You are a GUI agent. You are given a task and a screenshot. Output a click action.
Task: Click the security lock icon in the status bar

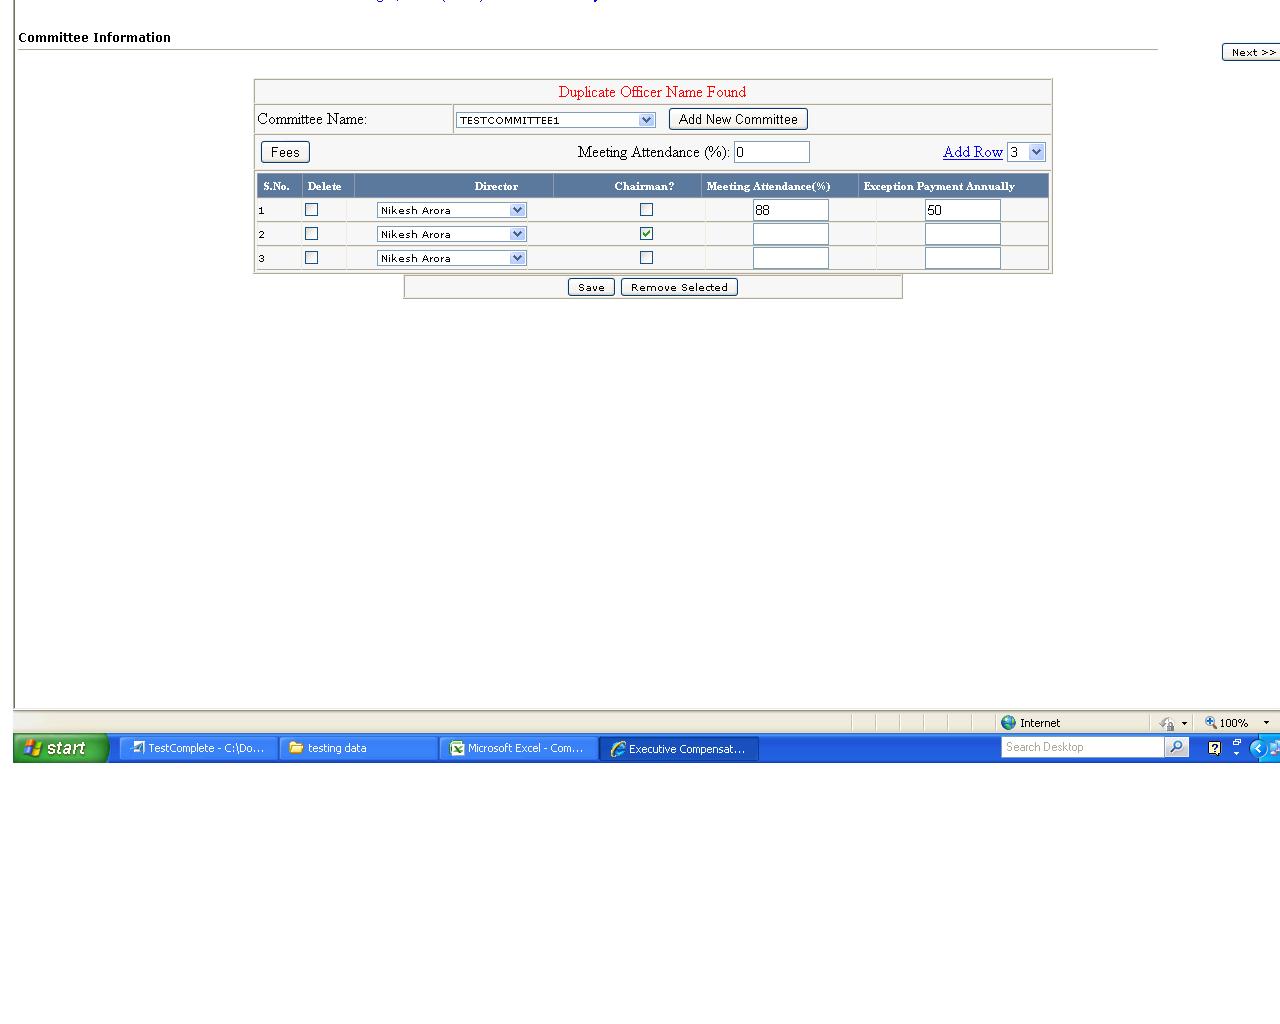[1166, 723]
